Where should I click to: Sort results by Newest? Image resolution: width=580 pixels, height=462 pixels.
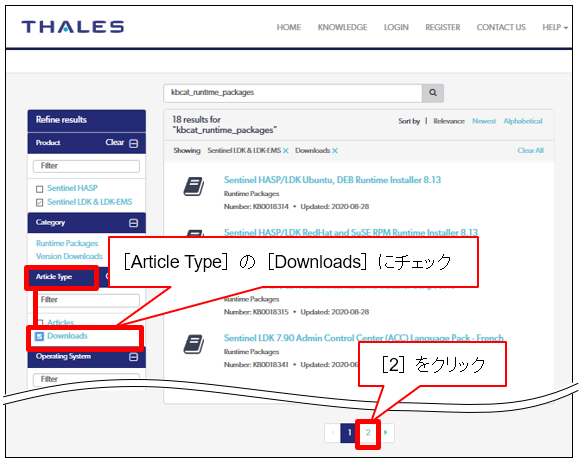click(x=484, y=121)
